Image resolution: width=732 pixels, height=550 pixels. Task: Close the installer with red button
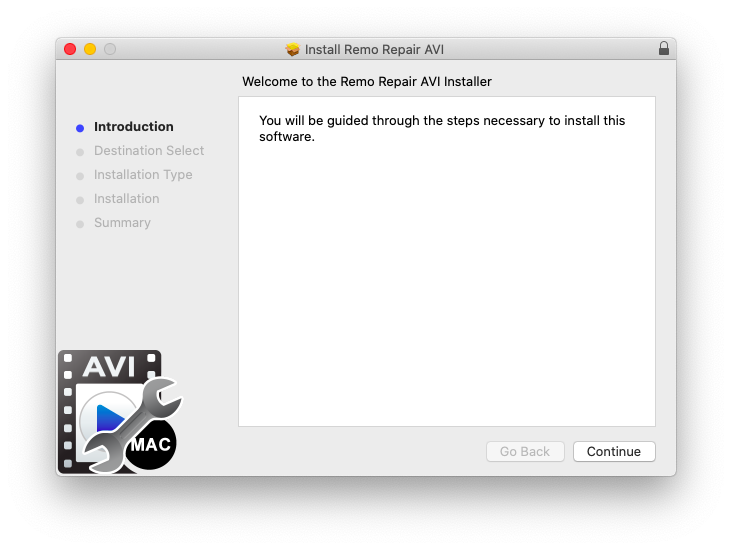click(70, 49)
